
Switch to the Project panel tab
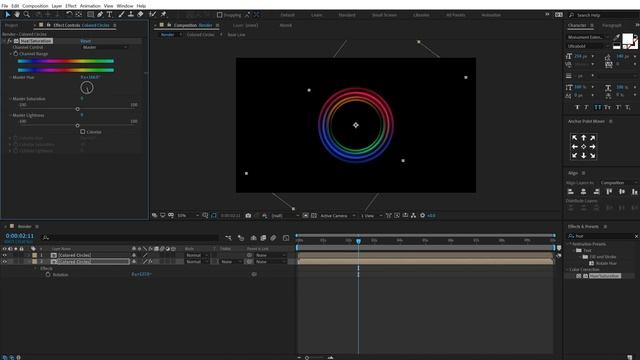tap(11, 25)
